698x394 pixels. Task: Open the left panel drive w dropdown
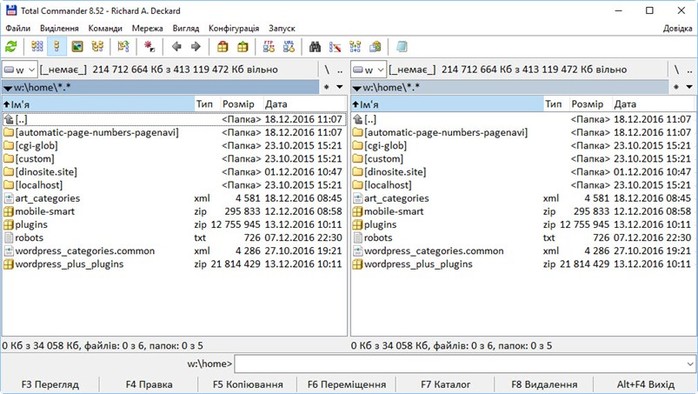pyautogui.click(x=20, y=70)
